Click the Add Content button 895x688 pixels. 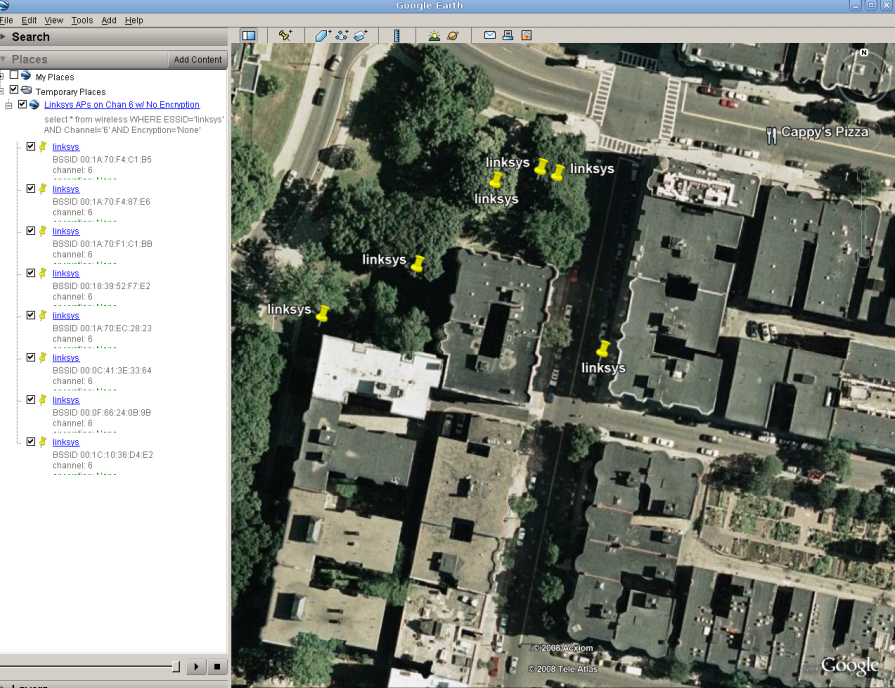(197, 59)
